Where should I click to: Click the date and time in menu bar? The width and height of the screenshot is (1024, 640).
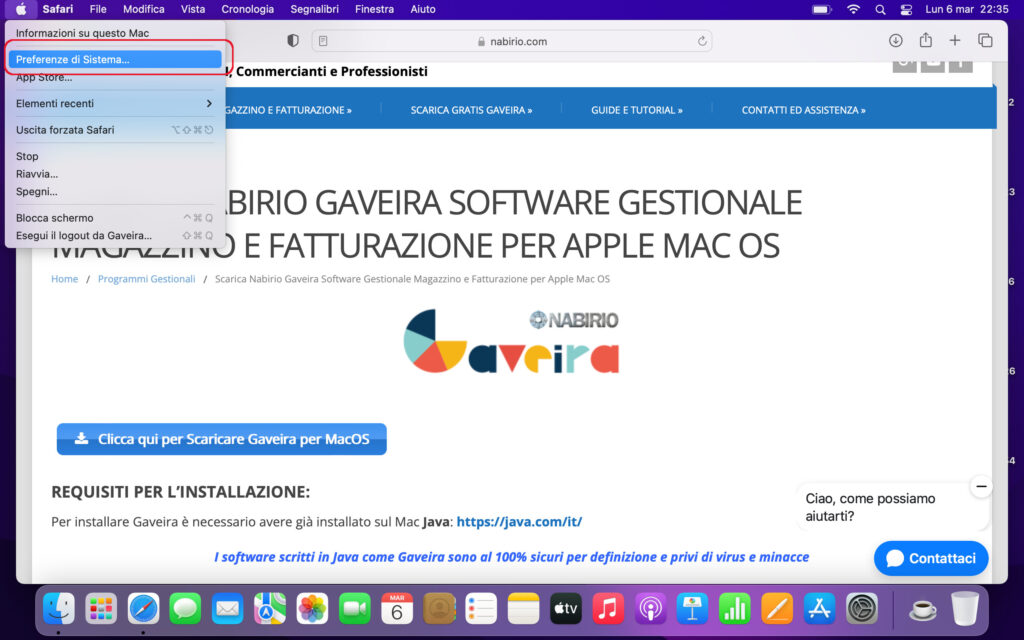[x=967, y=9]
